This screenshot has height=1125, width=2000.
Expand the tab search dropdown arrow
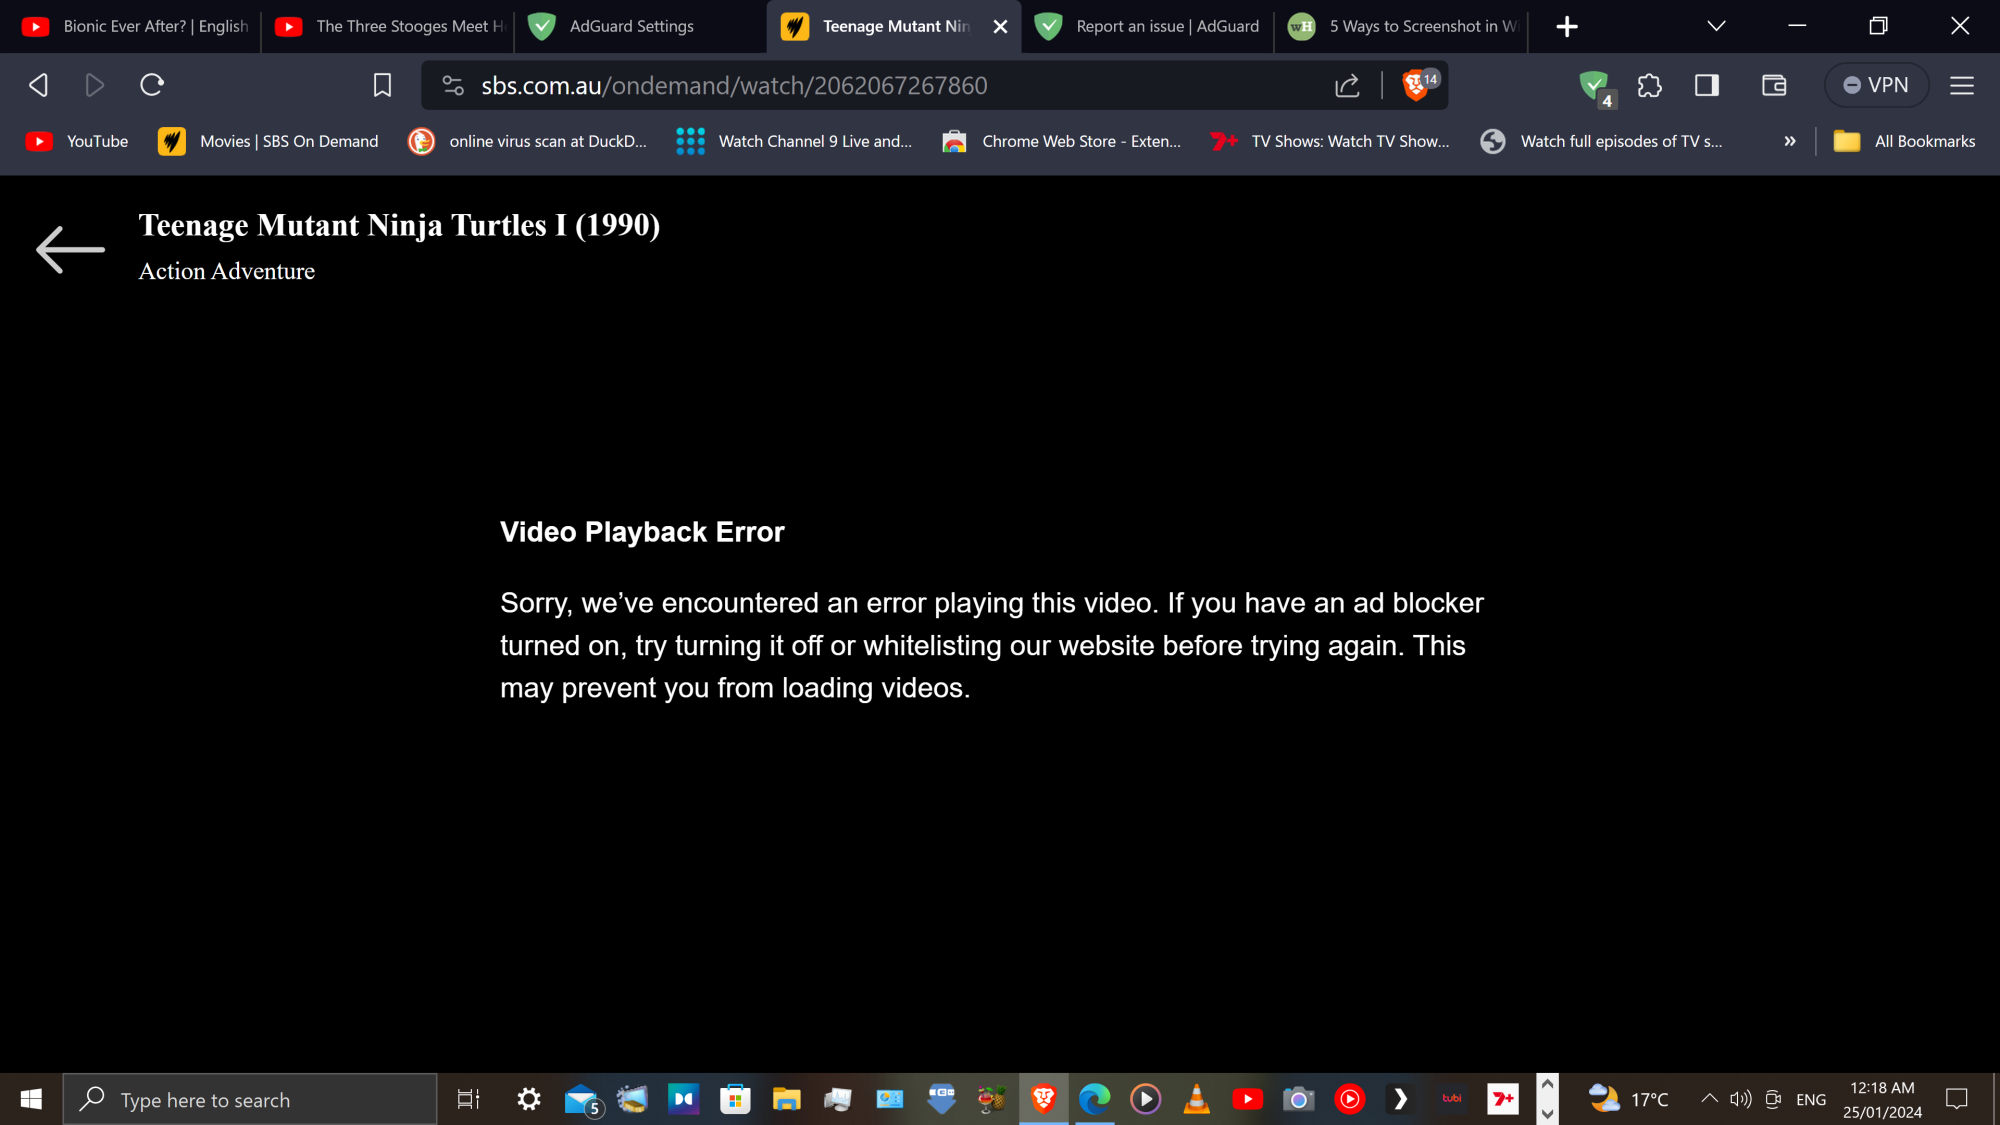tap(1716, 26)
